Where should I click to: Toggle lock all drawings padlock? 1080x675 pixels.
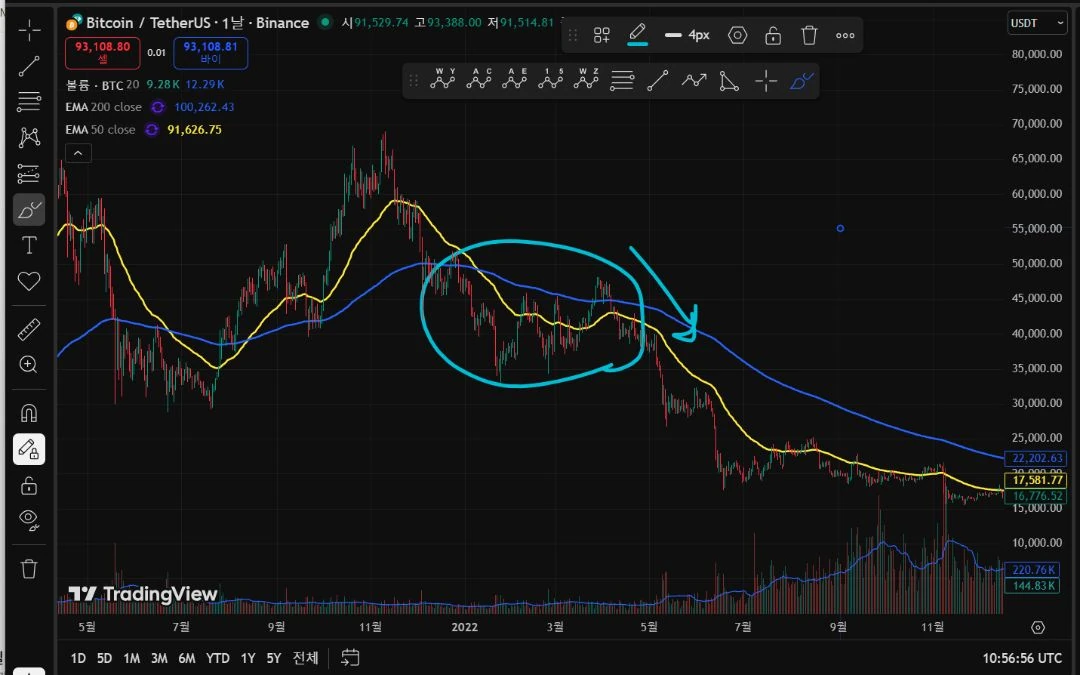[x=29, y=486]
